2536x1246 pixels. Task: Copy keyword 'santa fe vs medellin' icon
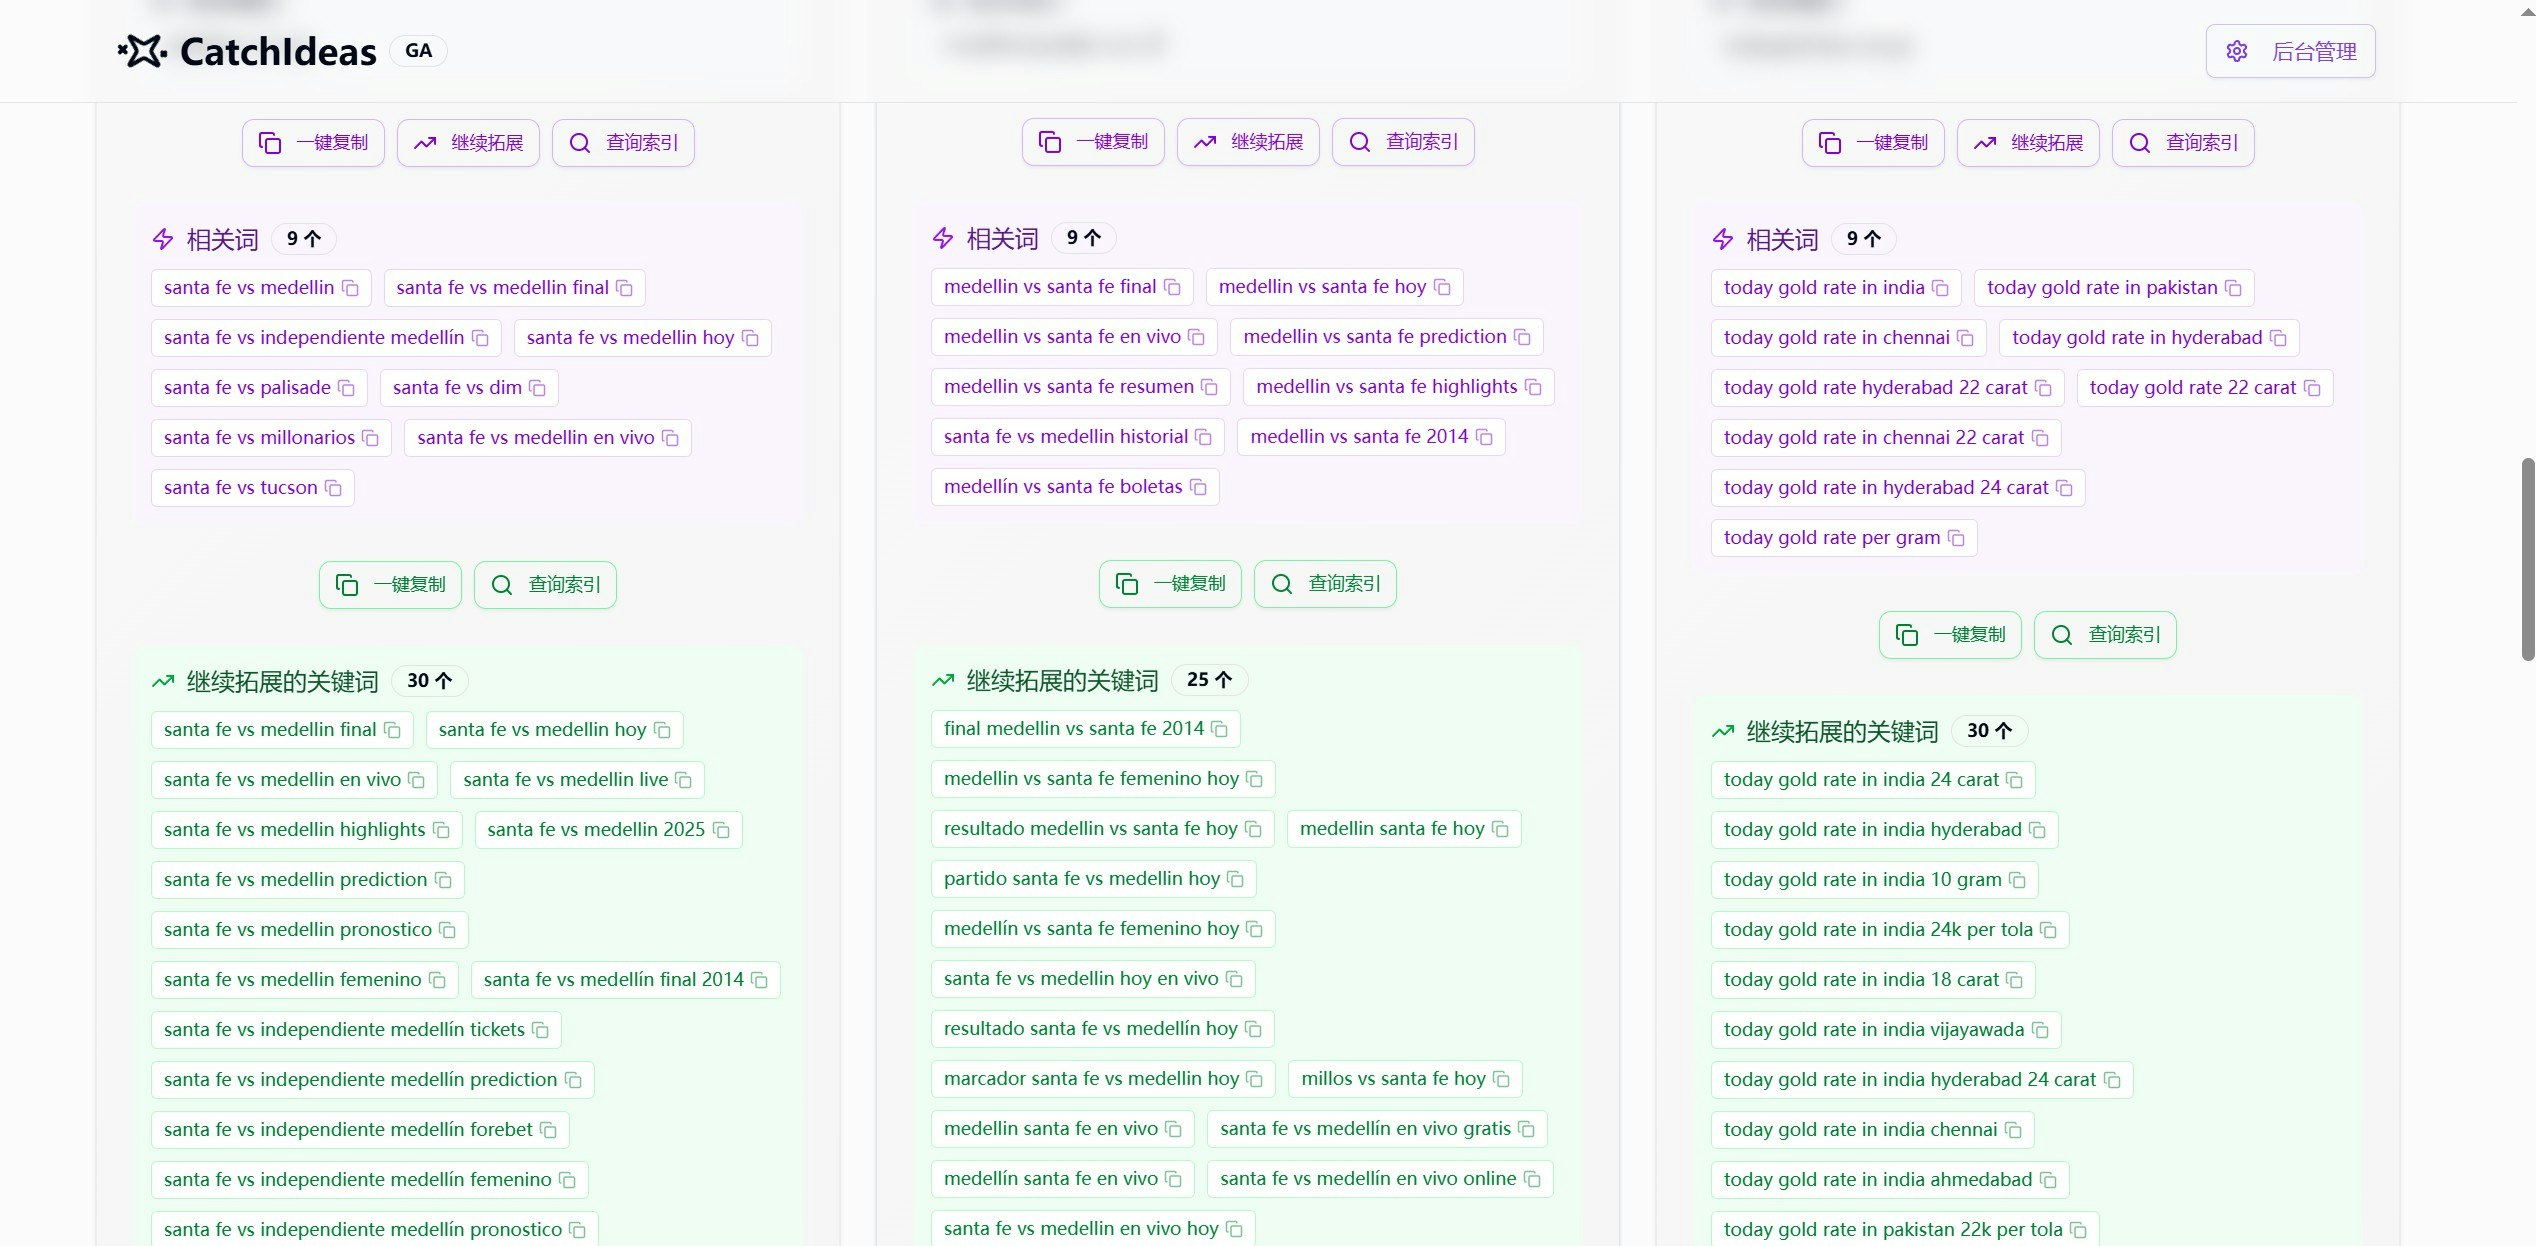pos(350,288)
